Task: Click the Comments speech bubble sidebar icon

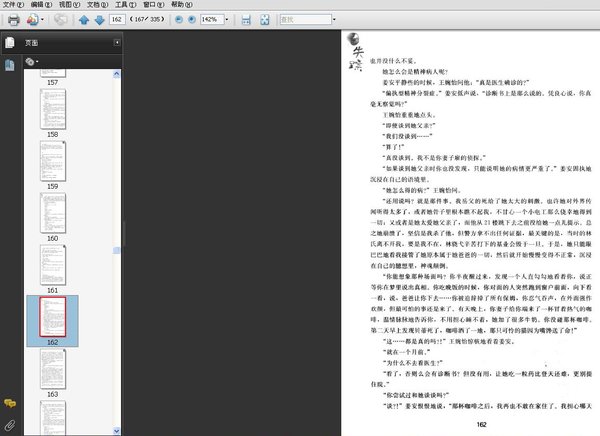Action: [10, 403]
